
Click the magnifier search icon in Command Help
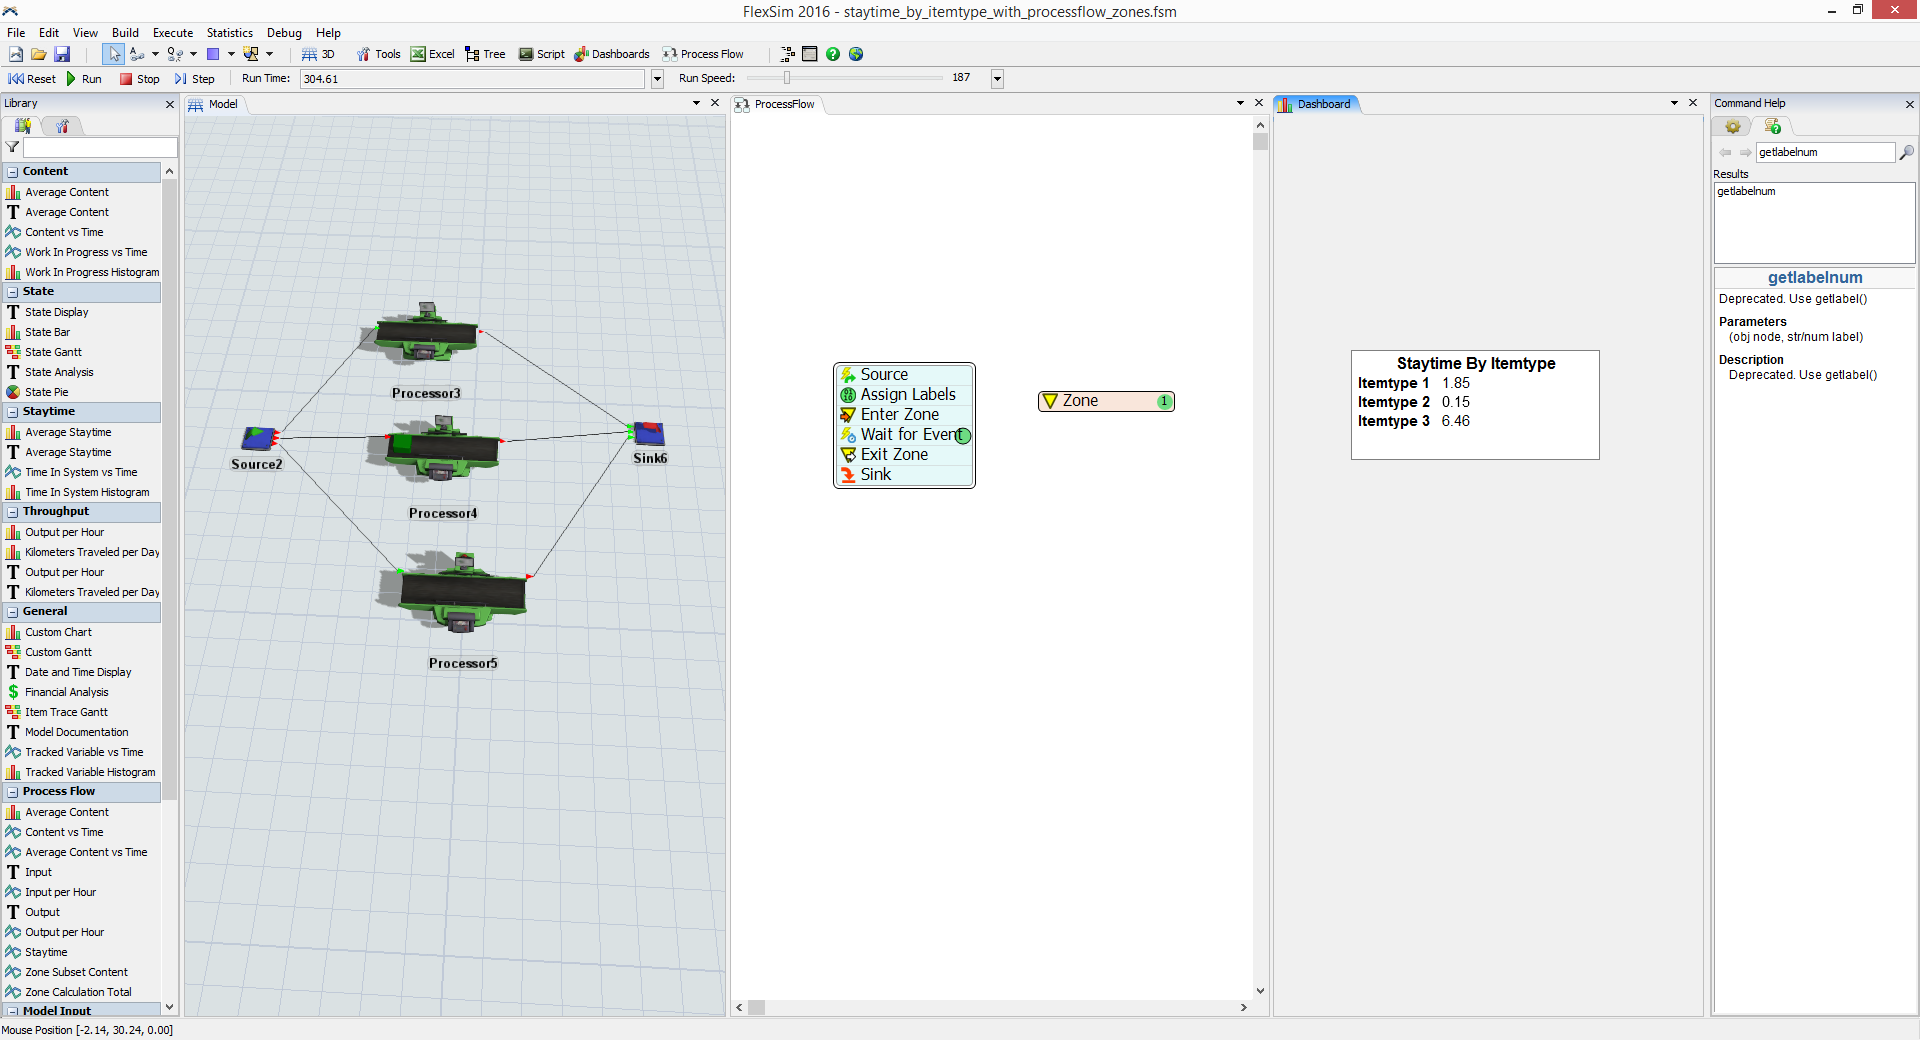tap(1906, 152)
